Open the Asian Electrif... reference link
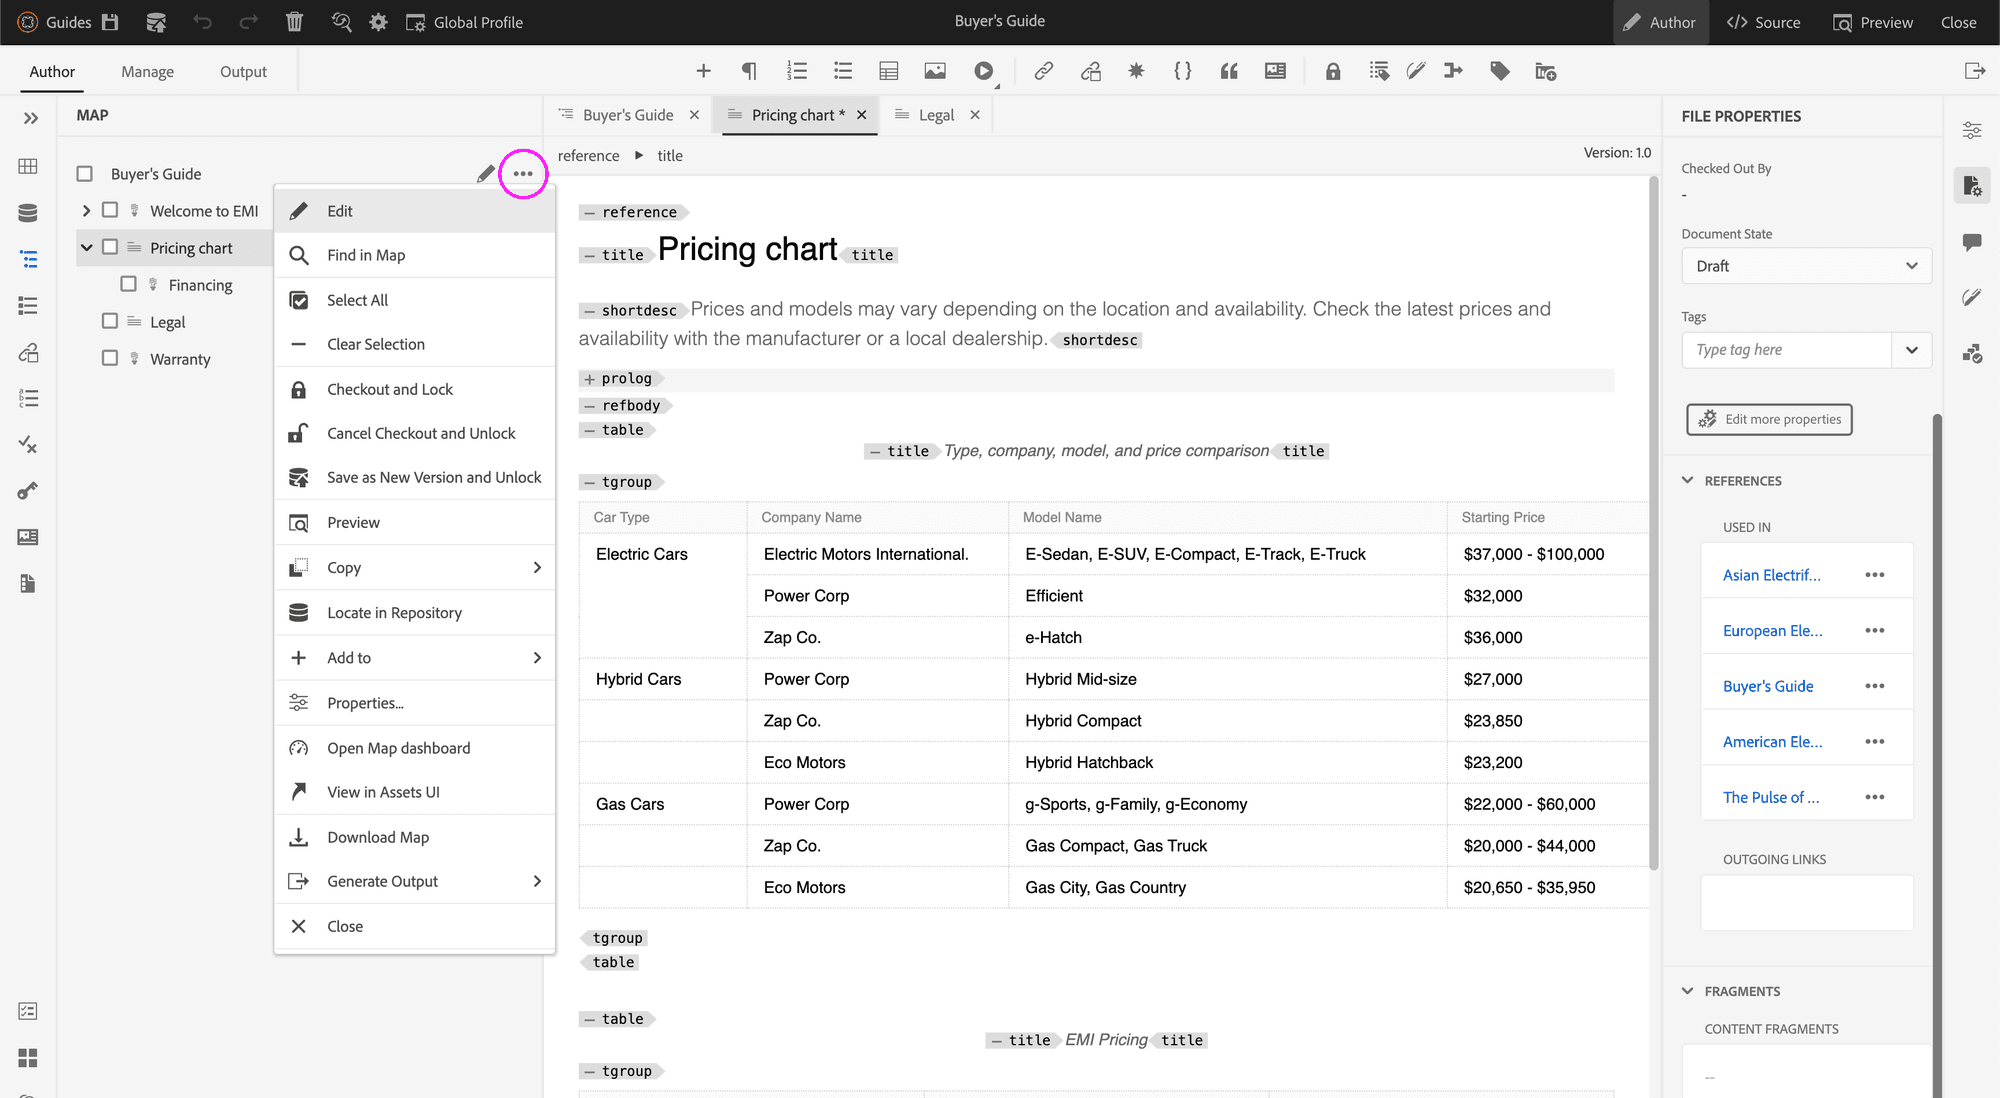This screenshot has width=2000, height=1098. coord(1771,575)
